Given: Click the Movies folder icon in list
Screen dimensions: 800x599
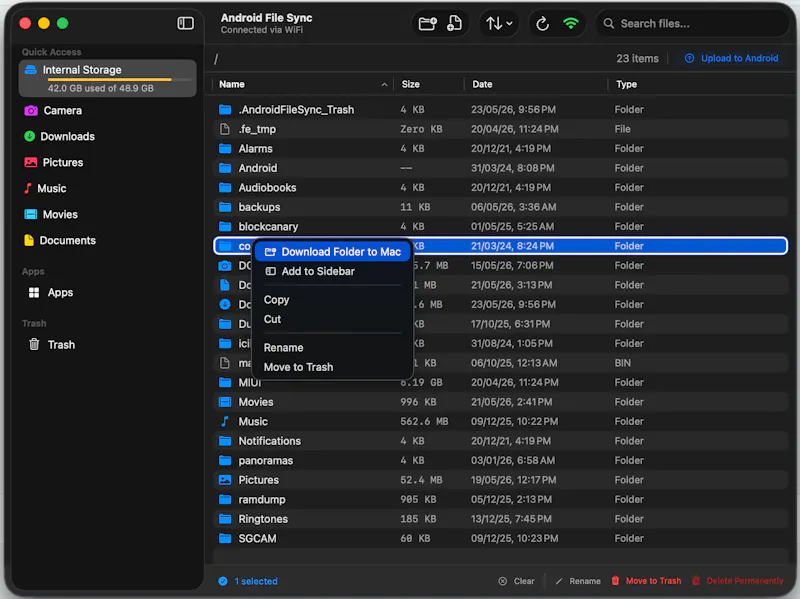Looking at the screenshot, I should [x=224, y=402].
